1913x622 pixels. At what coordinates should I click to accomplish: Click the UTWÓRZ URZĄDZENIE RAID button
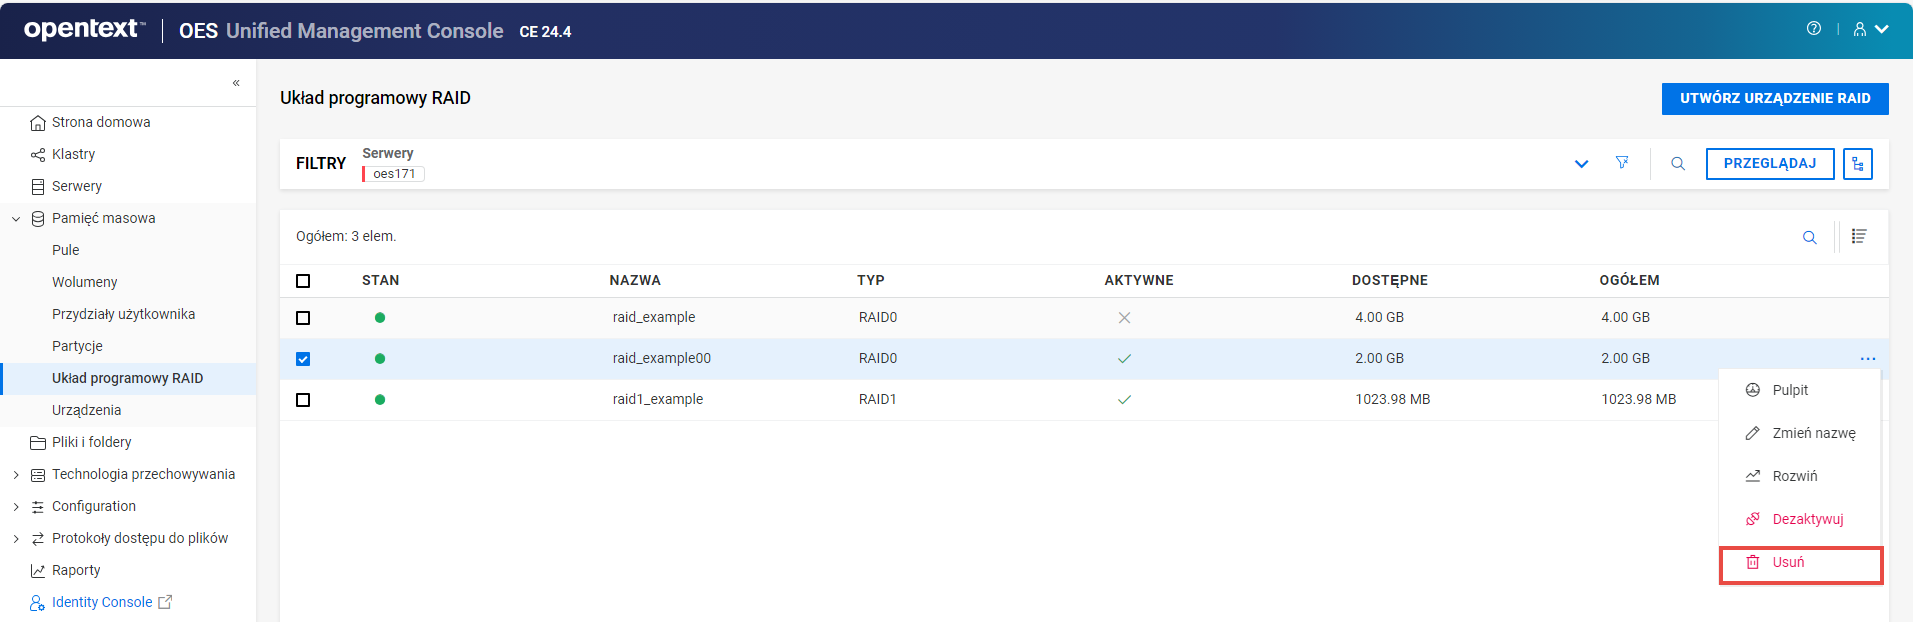(x=1774, y=99)
